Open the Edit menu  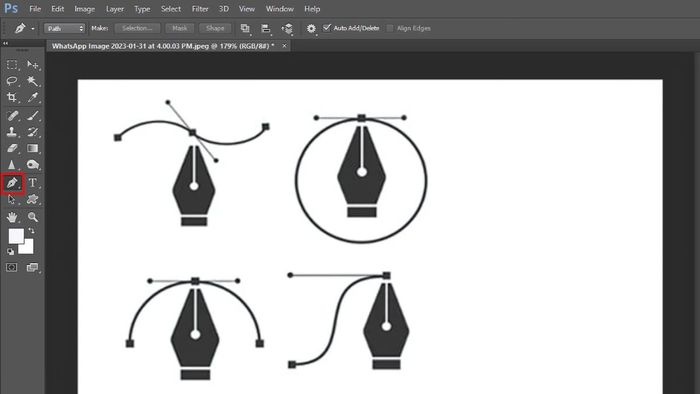58,8
